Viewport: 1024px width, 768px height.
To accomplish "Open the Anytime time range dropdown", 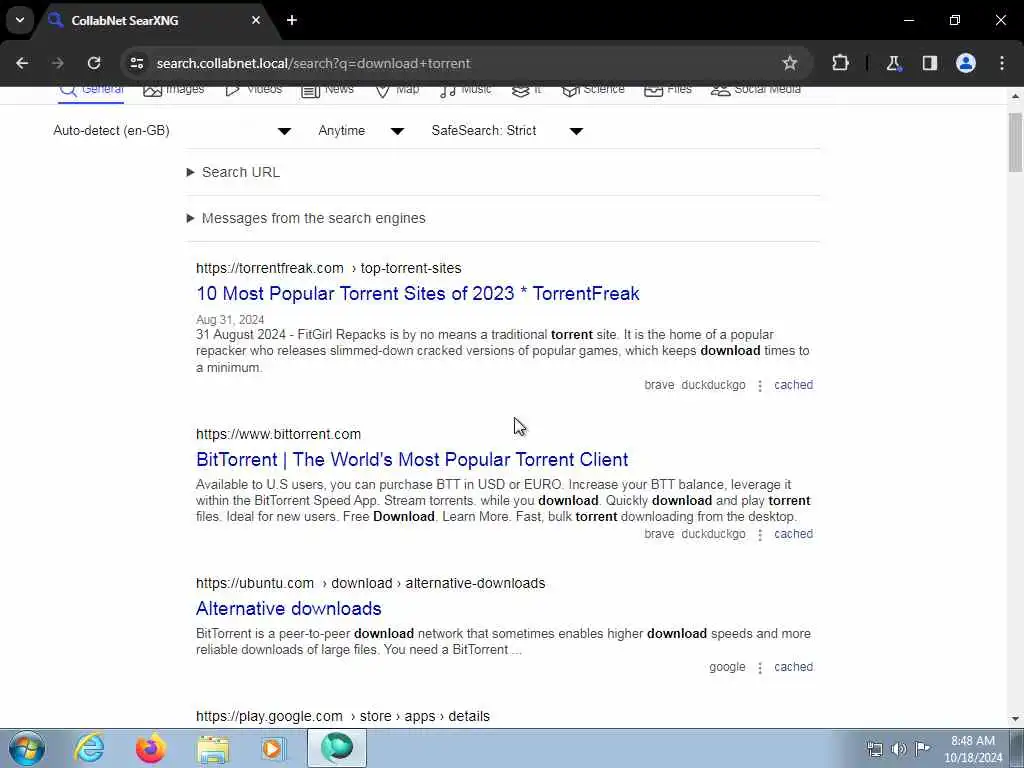I will pos(361,131).
